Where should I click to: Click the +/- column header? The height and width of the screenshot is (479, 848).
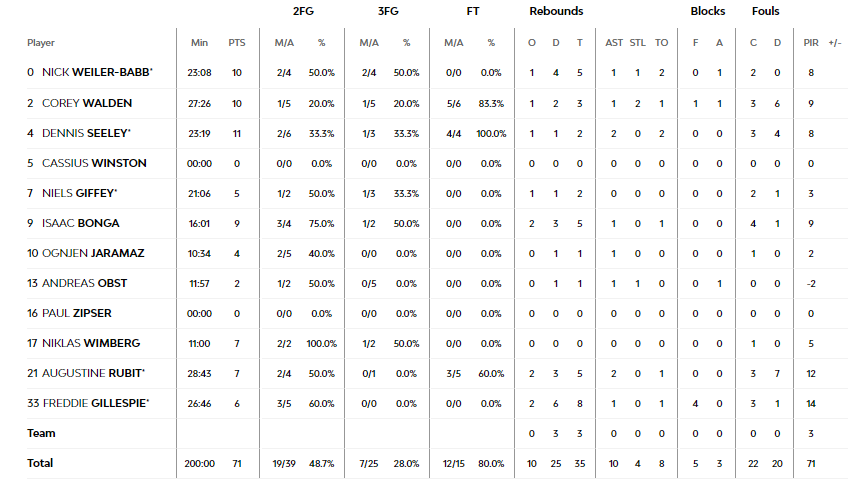[834, 43]
